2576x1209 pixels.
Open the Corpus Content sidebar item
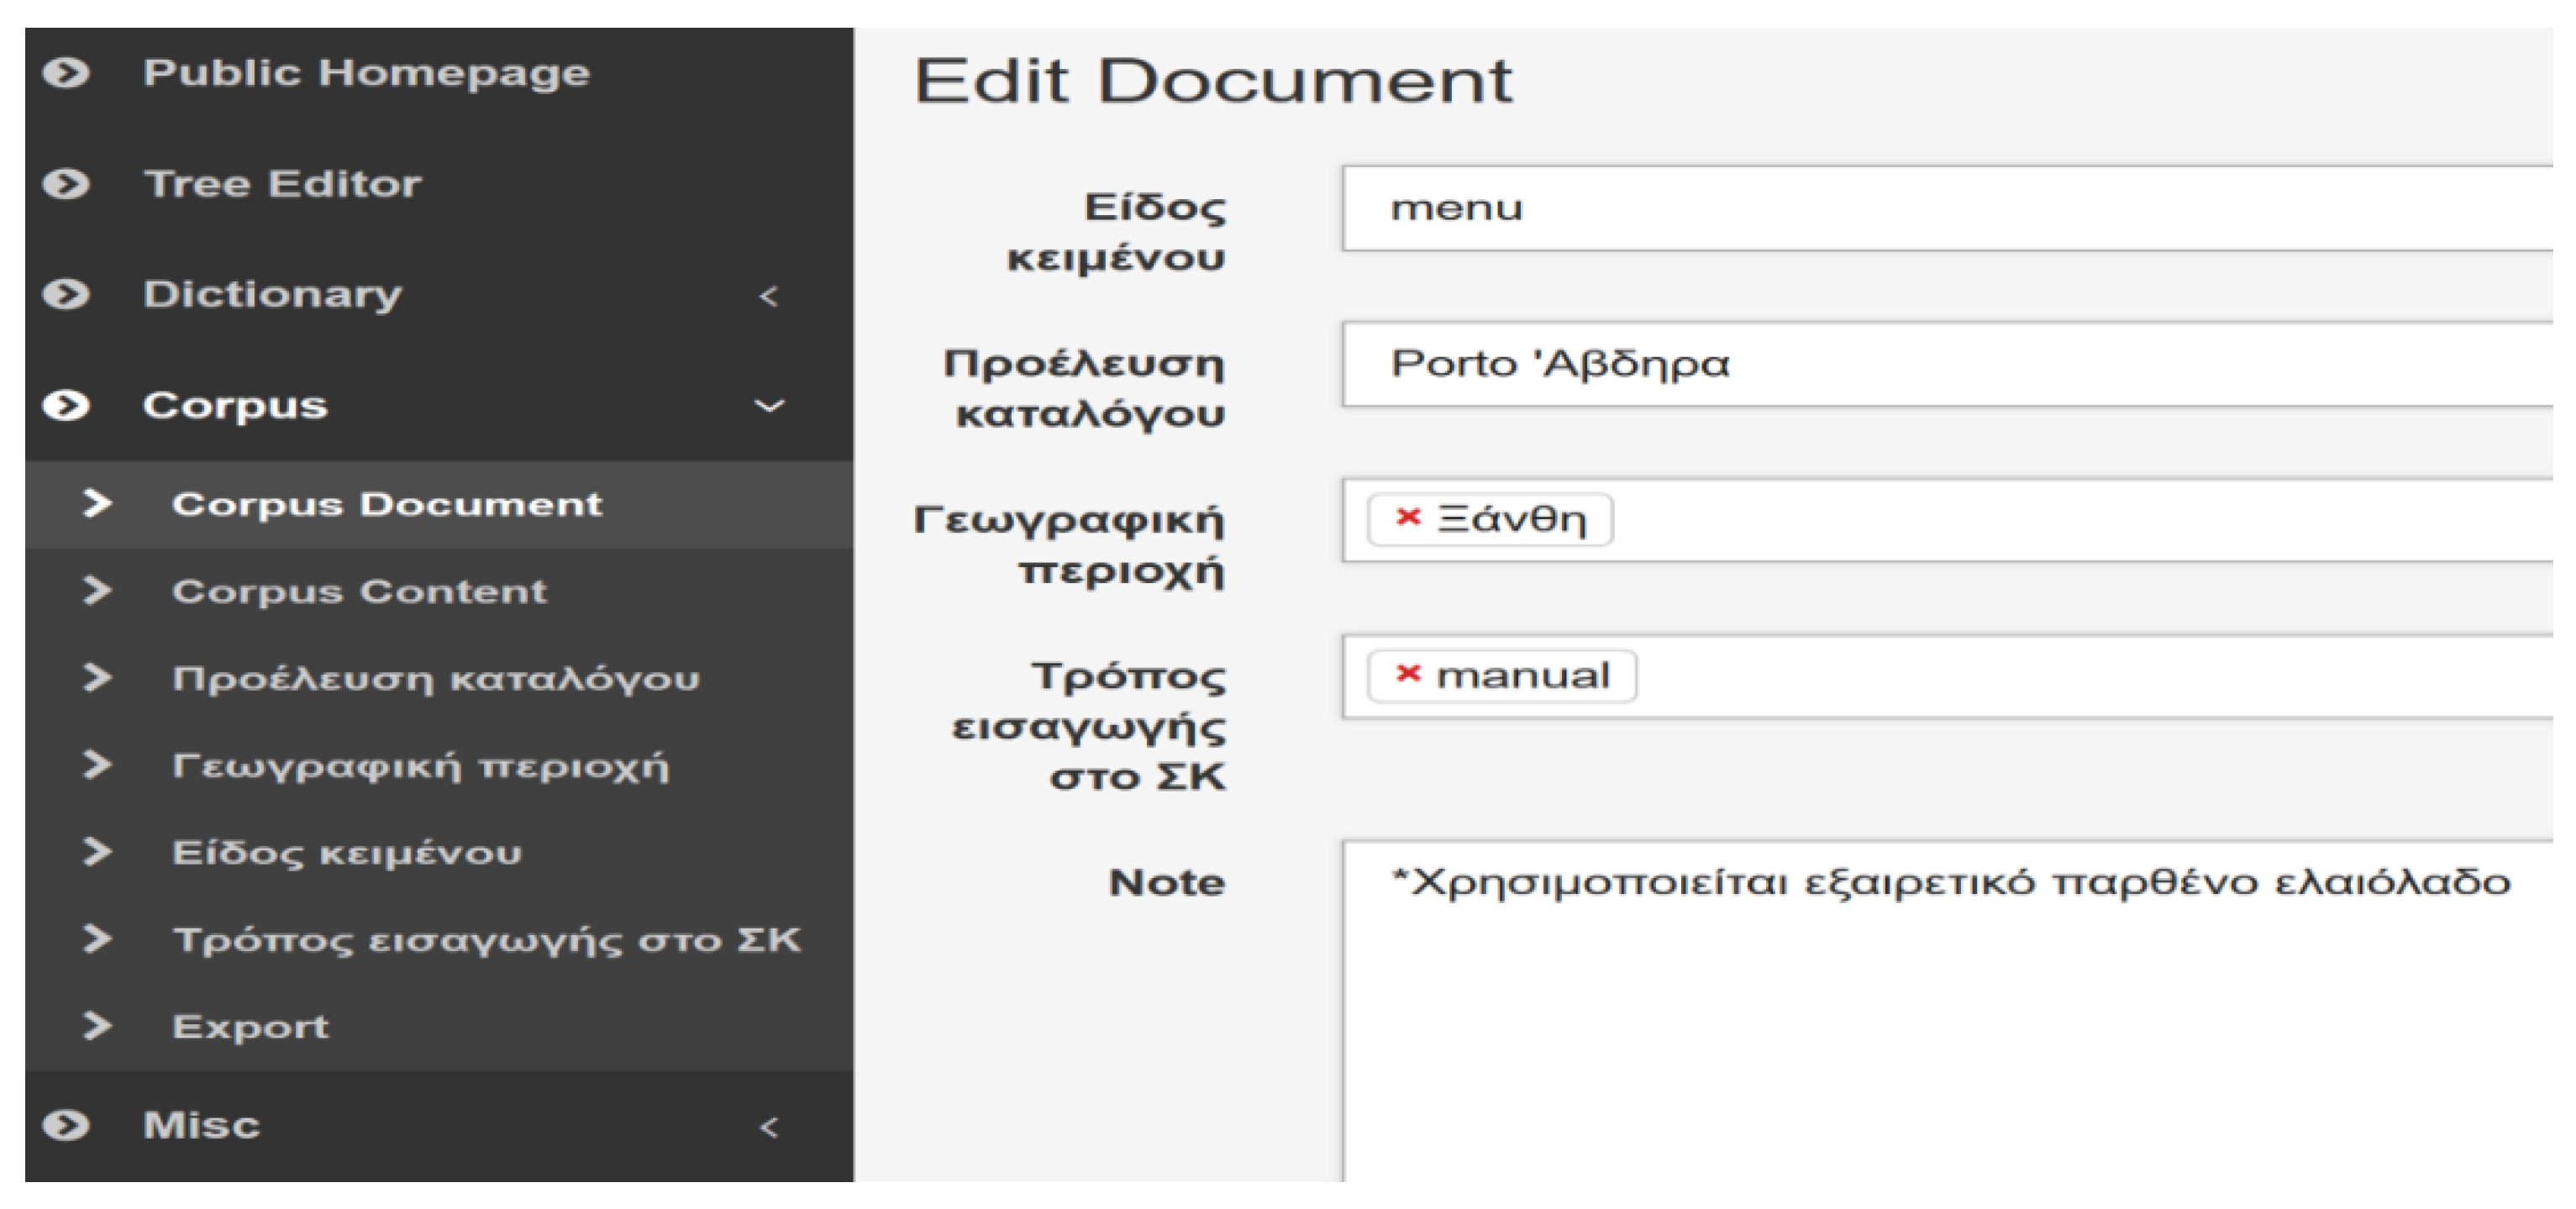point(359,591)
